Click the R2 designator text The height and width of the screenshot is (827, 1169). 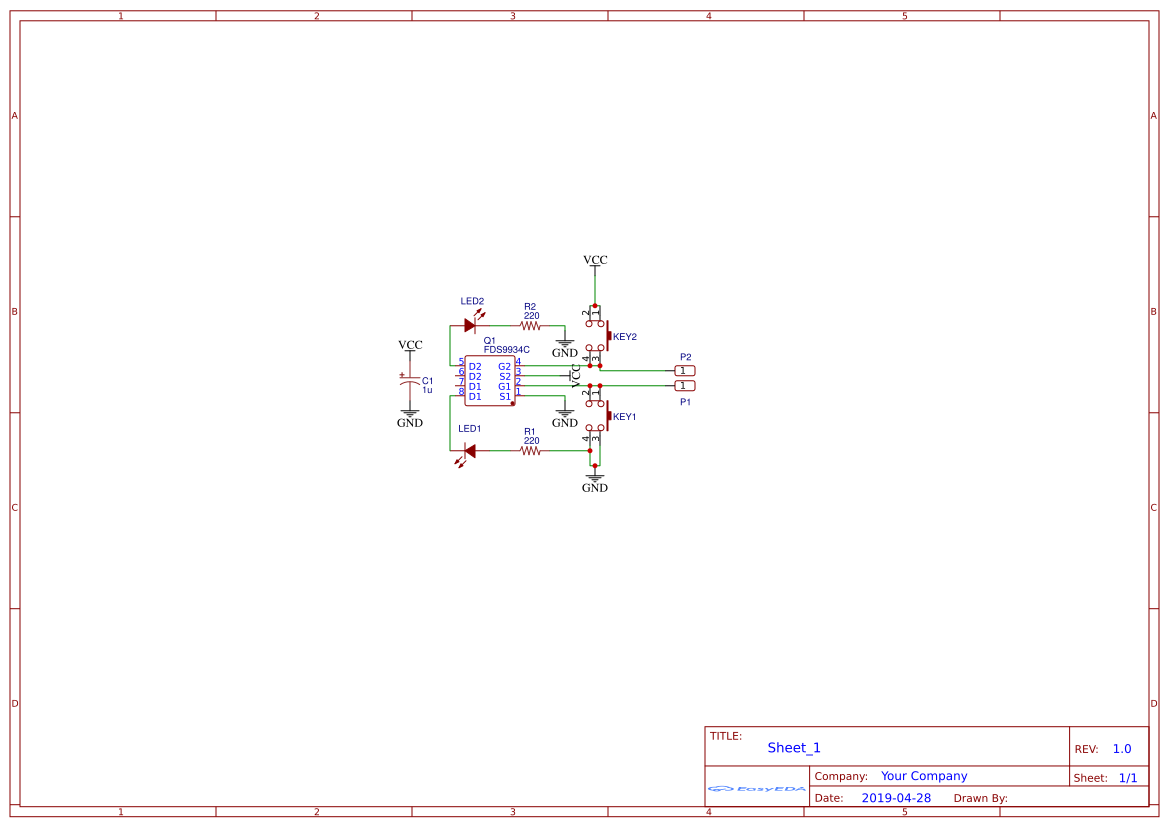coord(530,306)
